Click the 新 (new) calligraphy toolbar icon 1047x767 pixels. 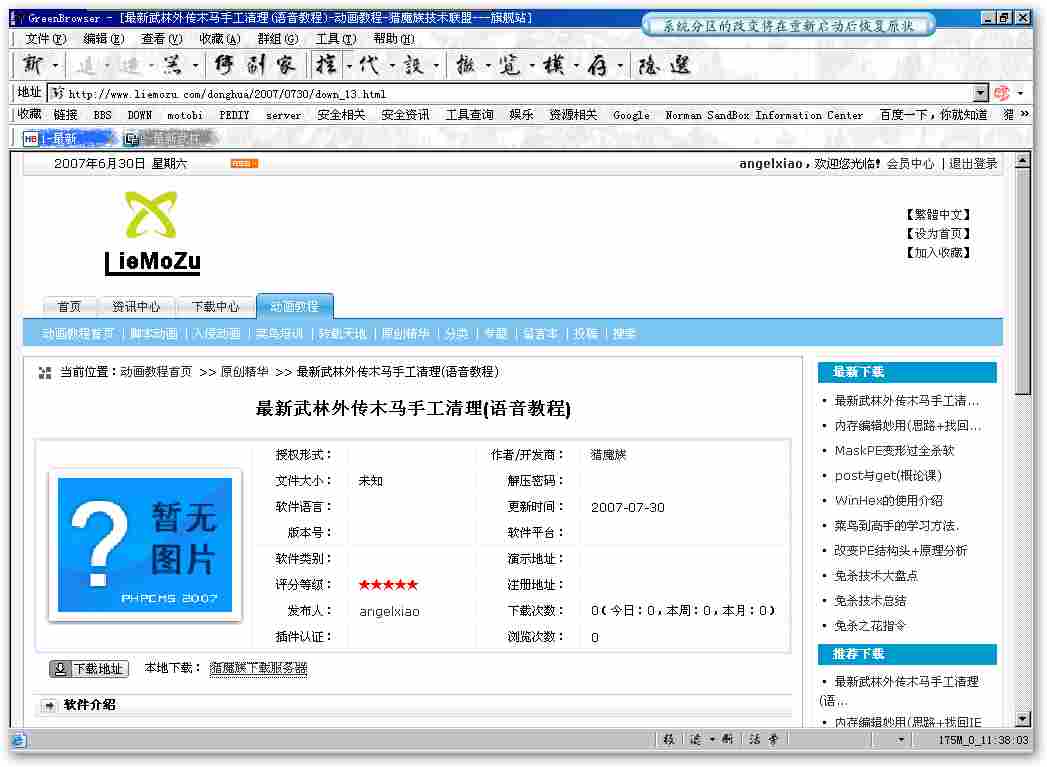[33, 65]
